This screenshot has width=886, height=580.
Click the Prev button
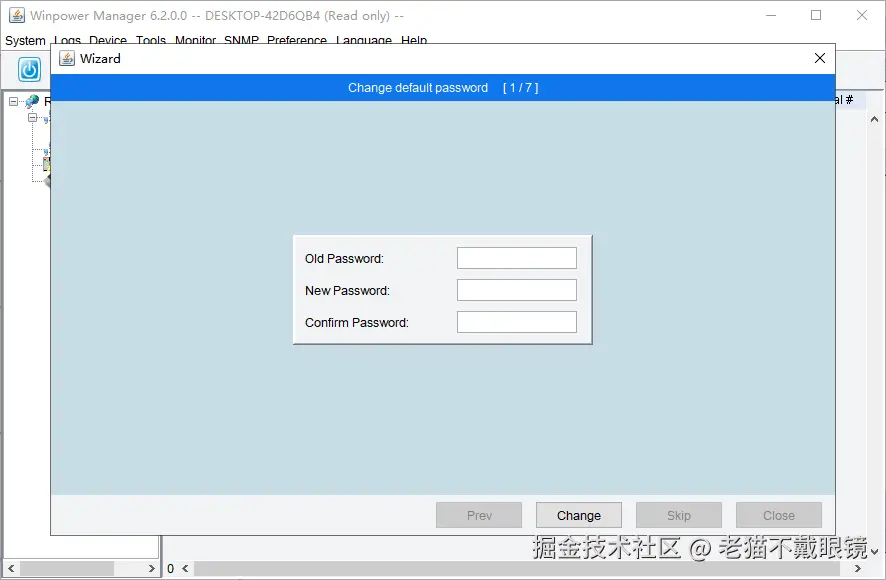click(479, 515)
